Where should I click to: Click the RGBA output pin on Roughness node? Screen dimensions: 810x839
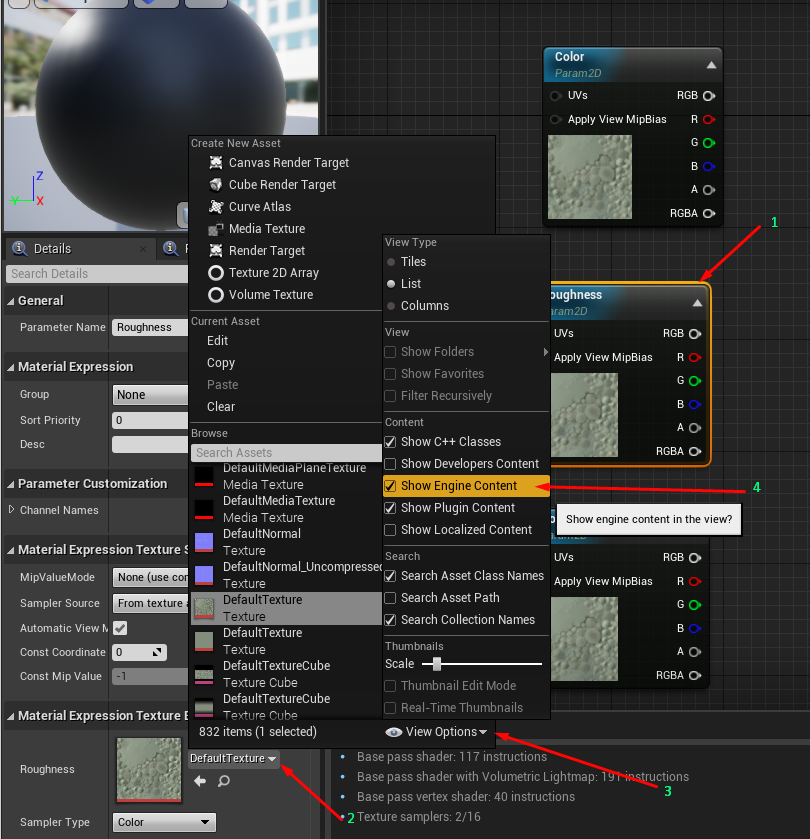[x=695, y=452]
